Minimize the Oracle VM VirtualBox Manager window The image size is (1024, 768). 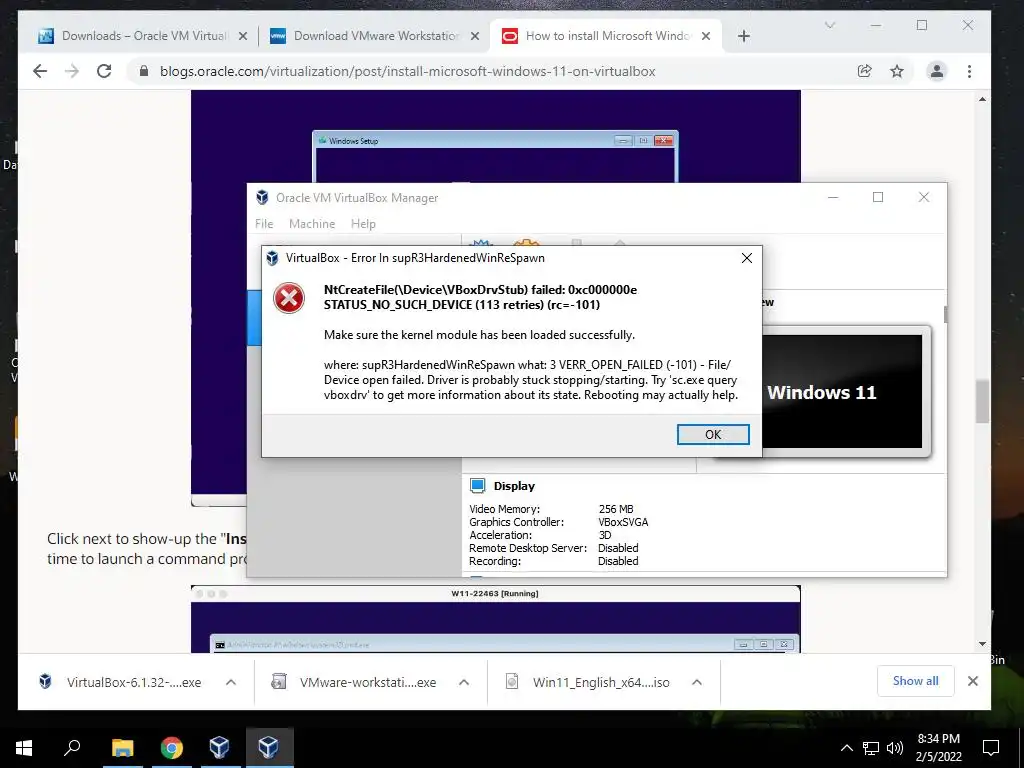(833, 197)
